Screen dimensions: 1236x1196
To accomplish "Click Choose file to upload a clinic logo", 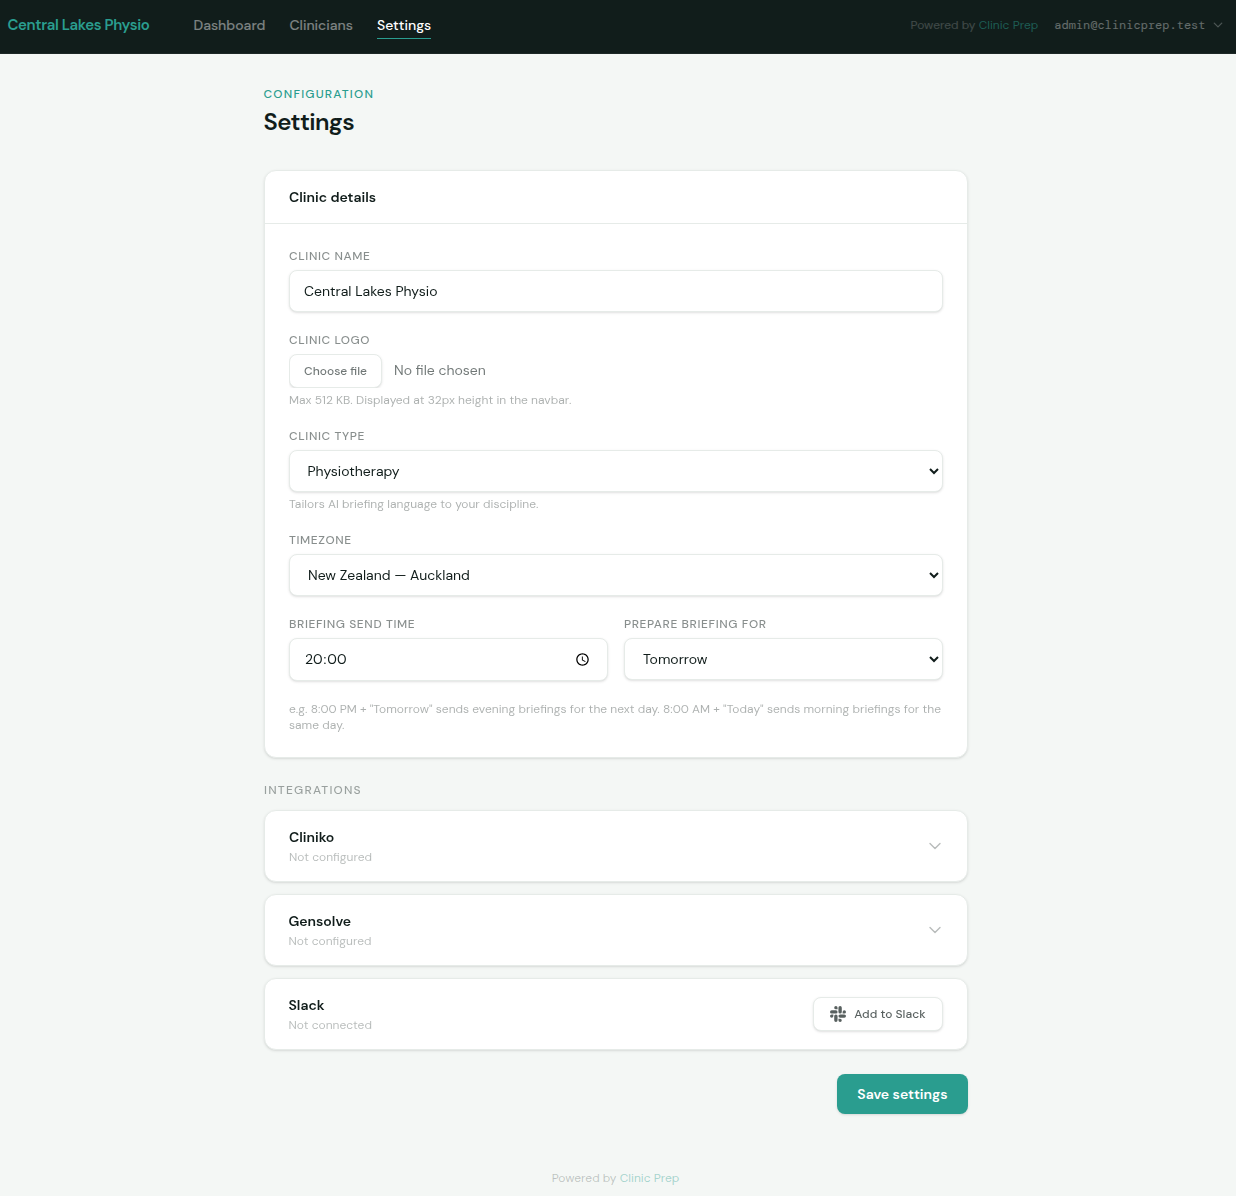I will (x=335, y=370).
